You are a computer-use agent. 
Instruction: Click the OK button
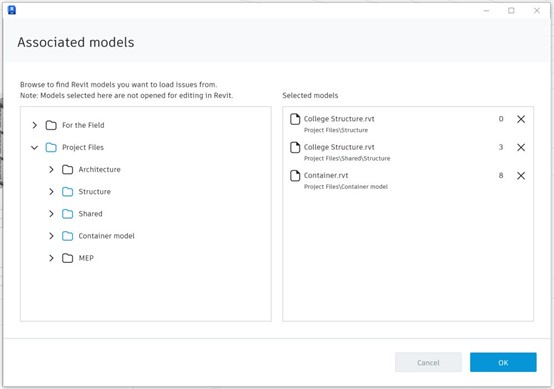coord(503,362)
